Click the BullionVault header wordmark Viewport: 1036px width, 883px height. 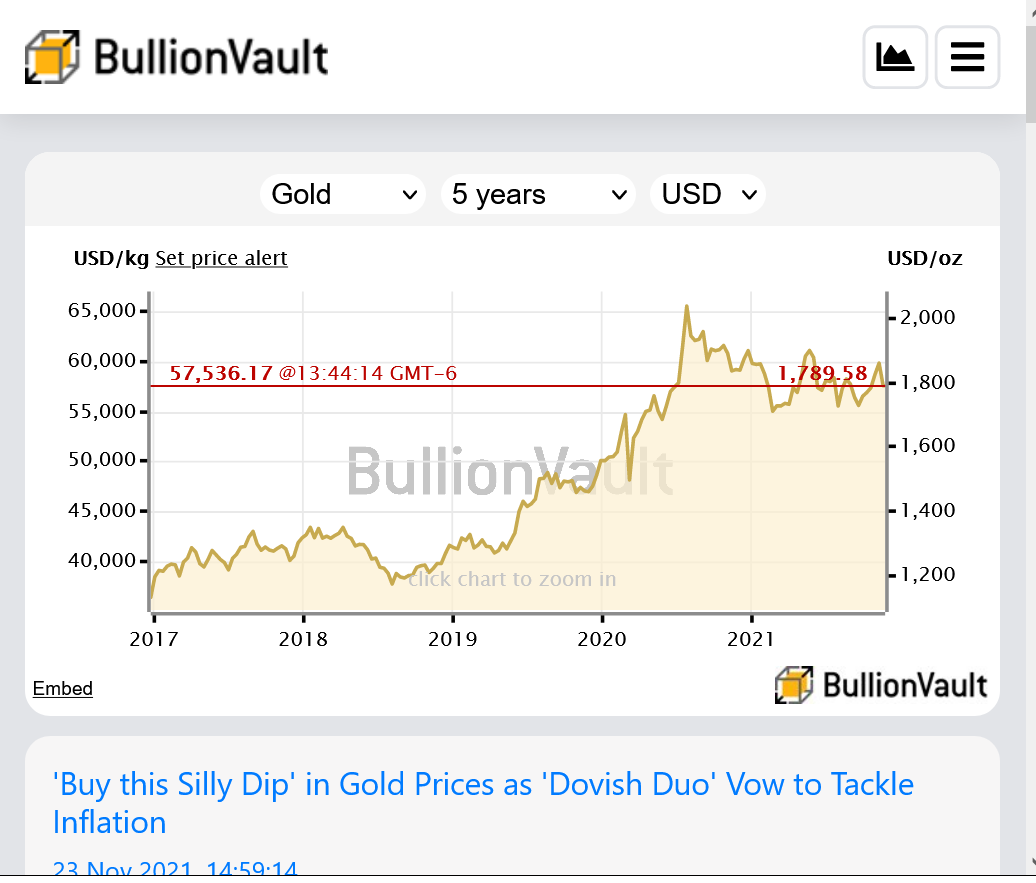click(x=211, y=58)
